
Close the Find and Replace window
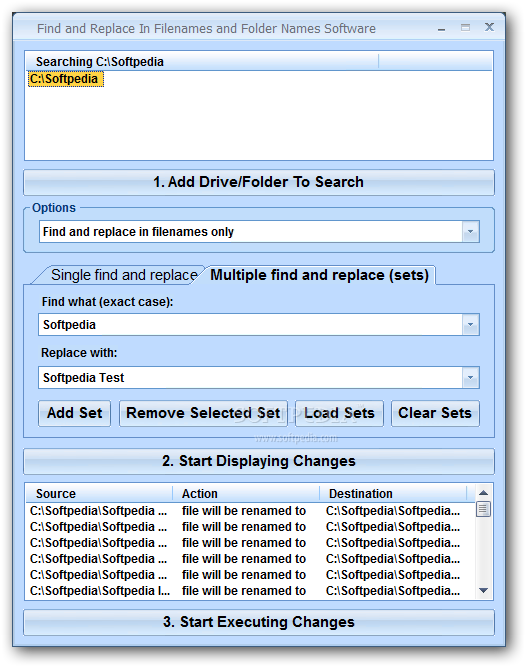pos(489,28)
